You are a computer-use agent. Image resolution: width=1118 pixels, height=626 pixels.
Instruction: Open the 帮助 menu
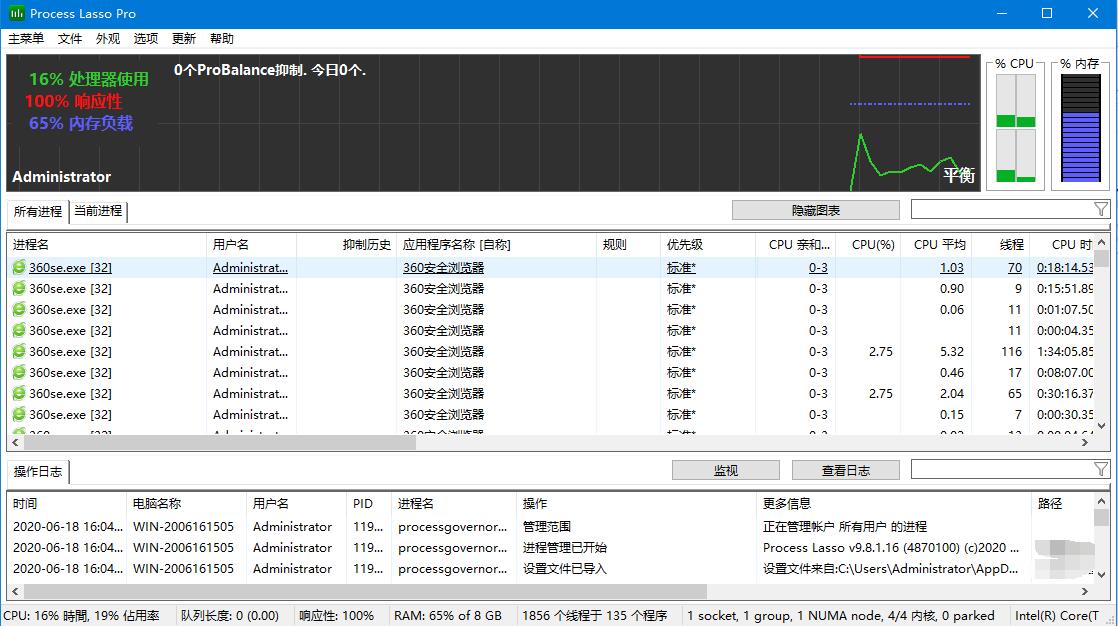[222, 39]
